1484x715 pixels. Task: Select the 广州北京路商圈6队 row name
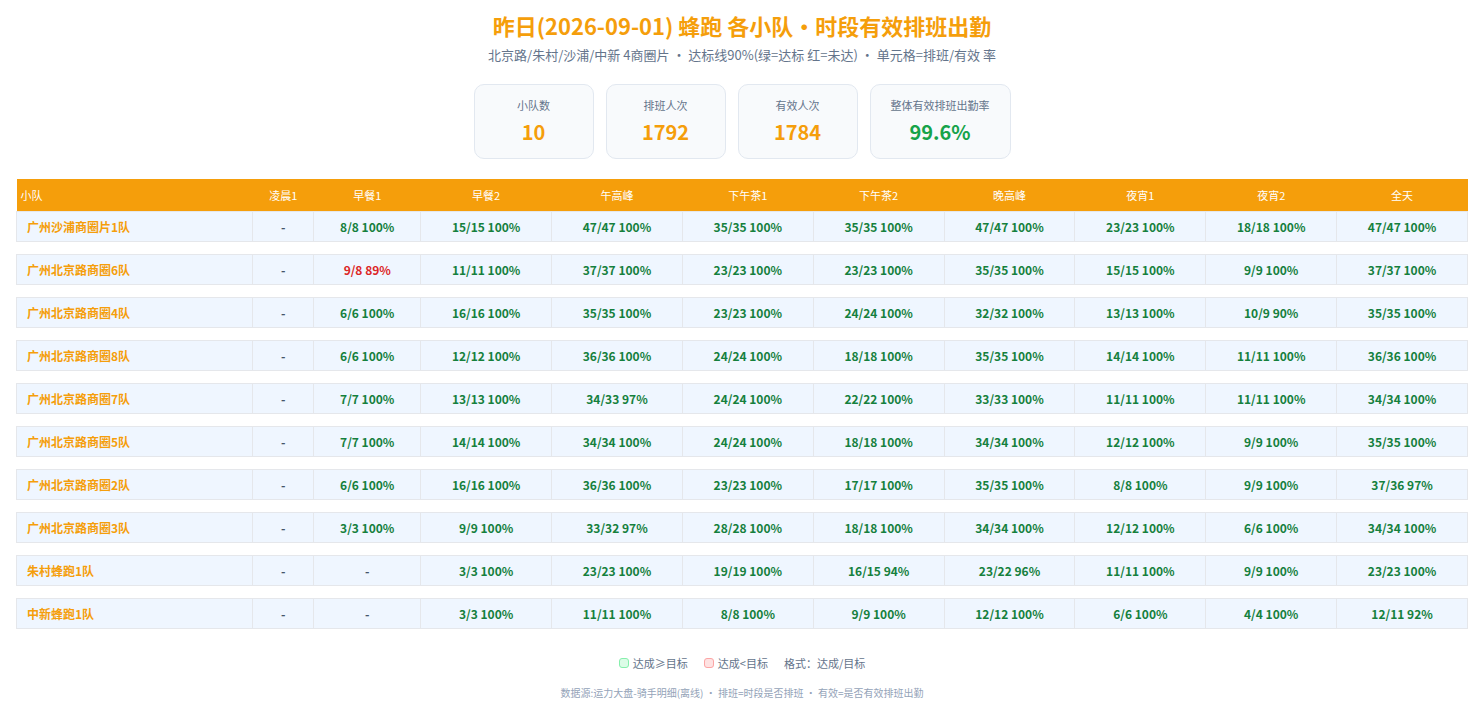click(78, 270)
